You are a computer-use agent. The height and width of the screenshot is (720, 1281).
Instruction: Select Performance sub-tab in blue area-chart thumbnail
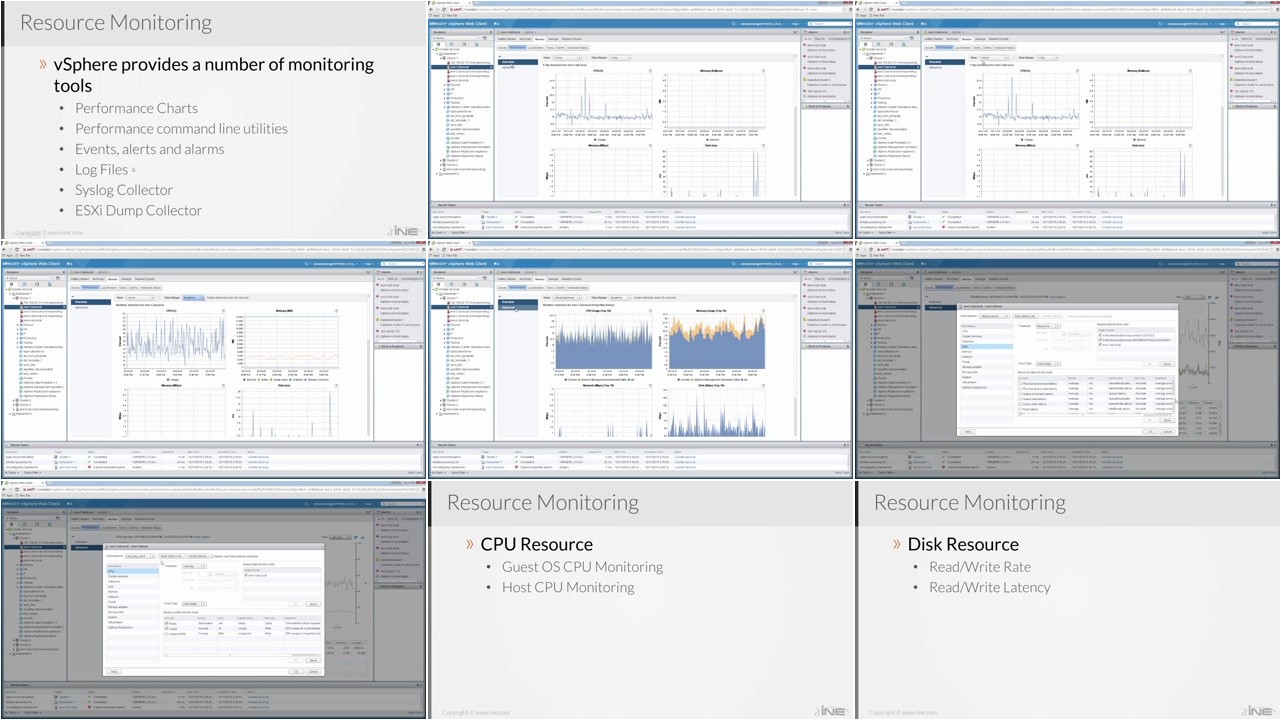tap(517, 288)
